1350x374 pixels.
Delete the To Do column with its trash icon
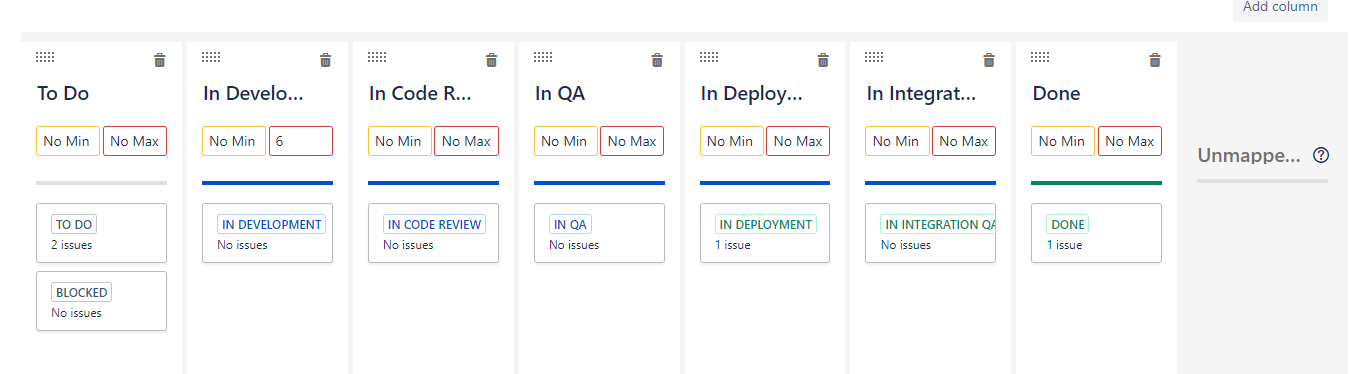[159, 60]
